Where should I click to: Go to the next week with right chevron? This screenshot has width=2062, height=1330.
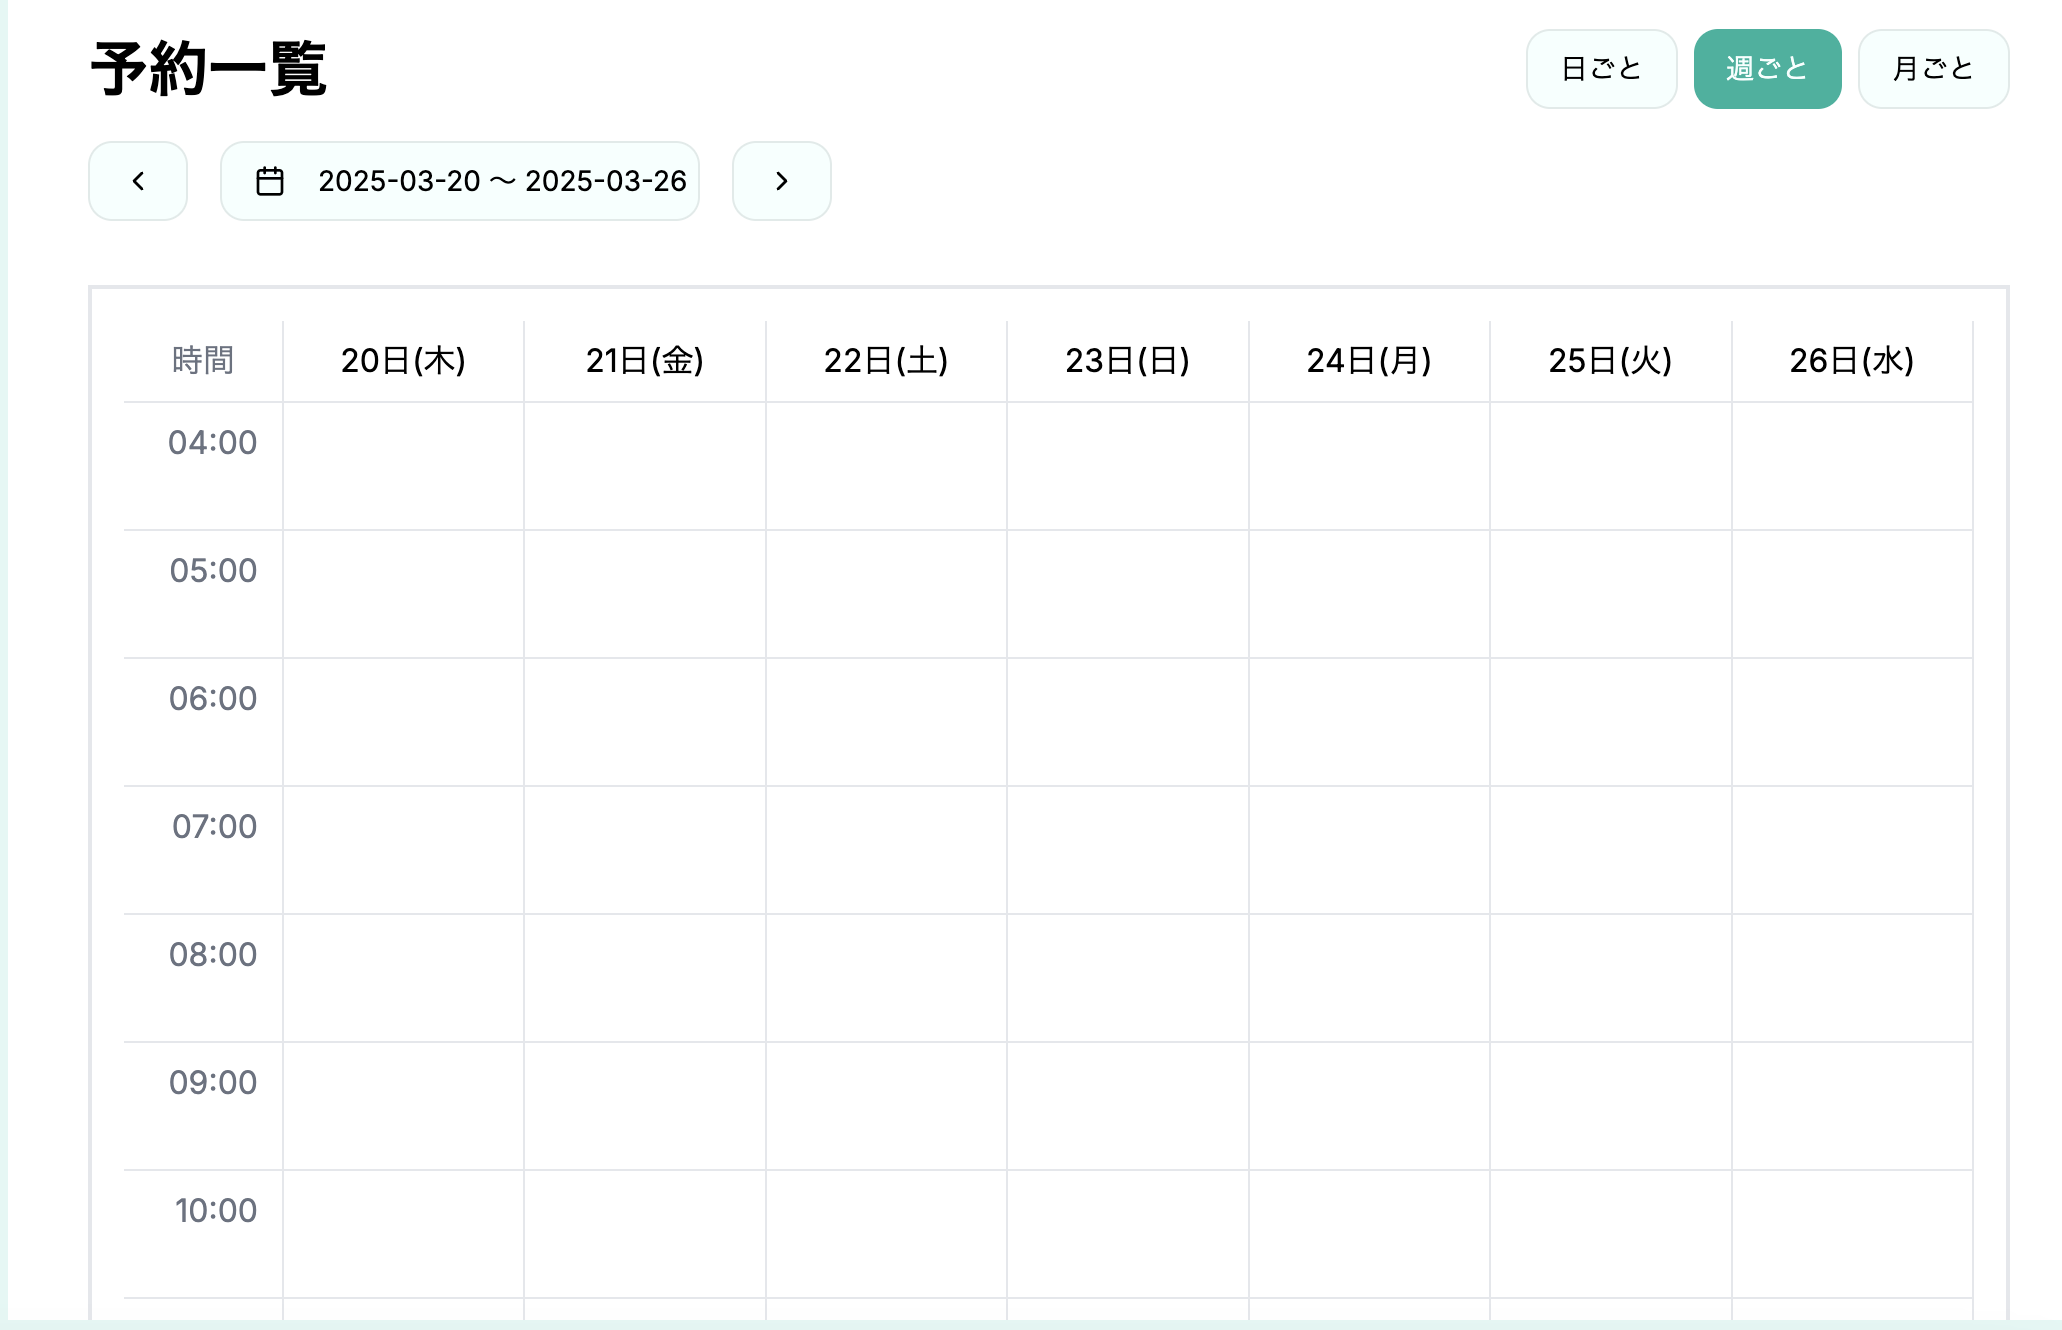[782, 181]
